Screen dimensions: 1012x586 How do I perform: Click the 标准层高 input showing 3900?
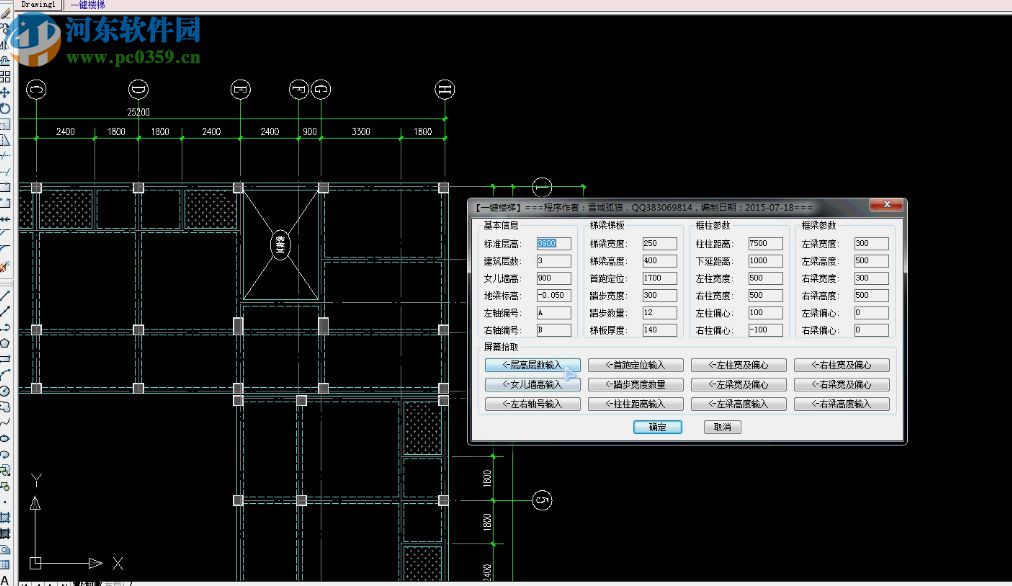[553, 243]
